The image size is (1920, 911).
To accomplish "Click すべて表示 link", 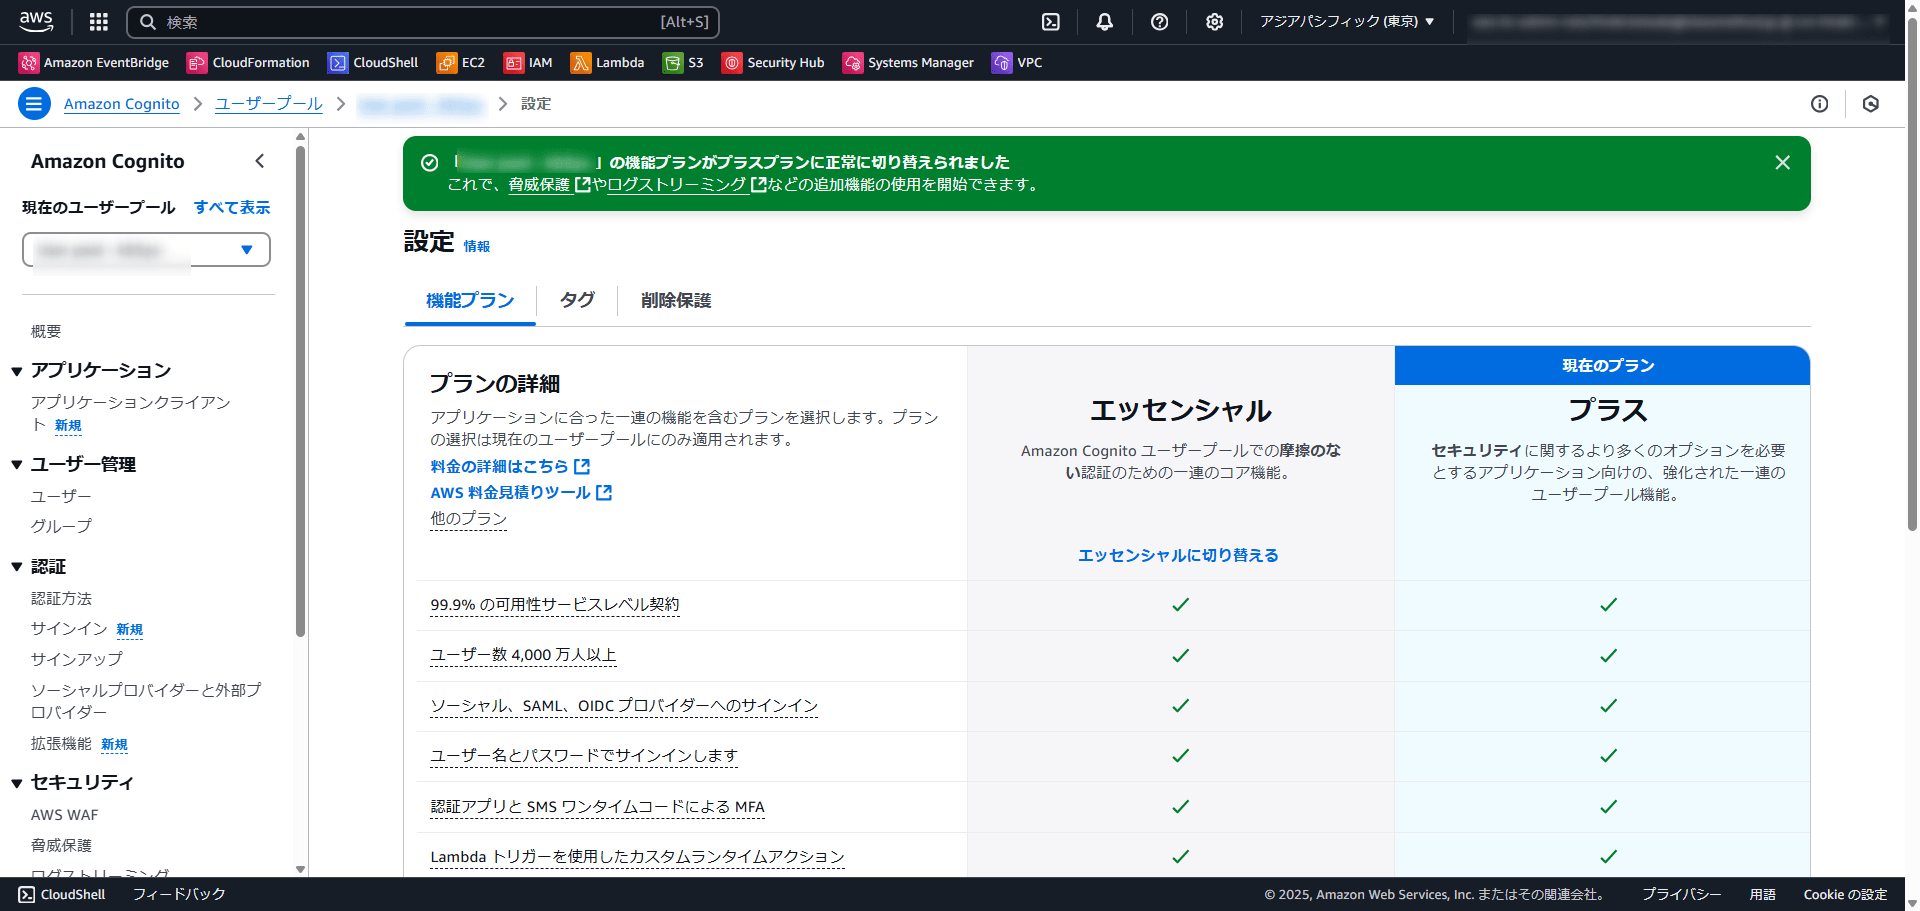I will (232, 207).
